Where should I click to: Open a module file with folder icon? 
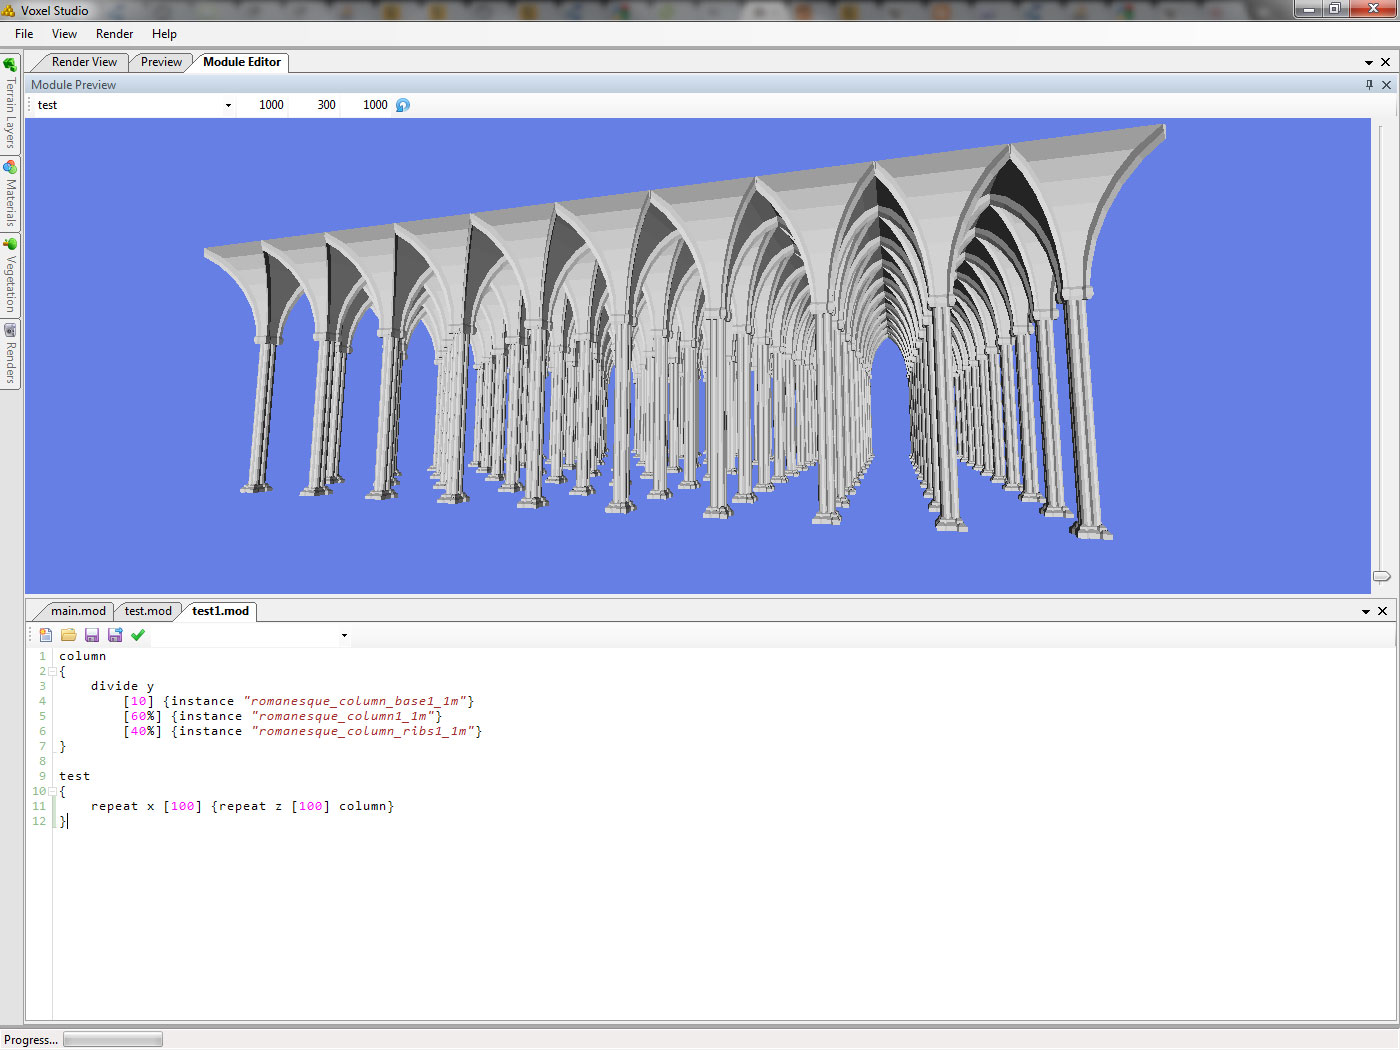coord(68,635)
